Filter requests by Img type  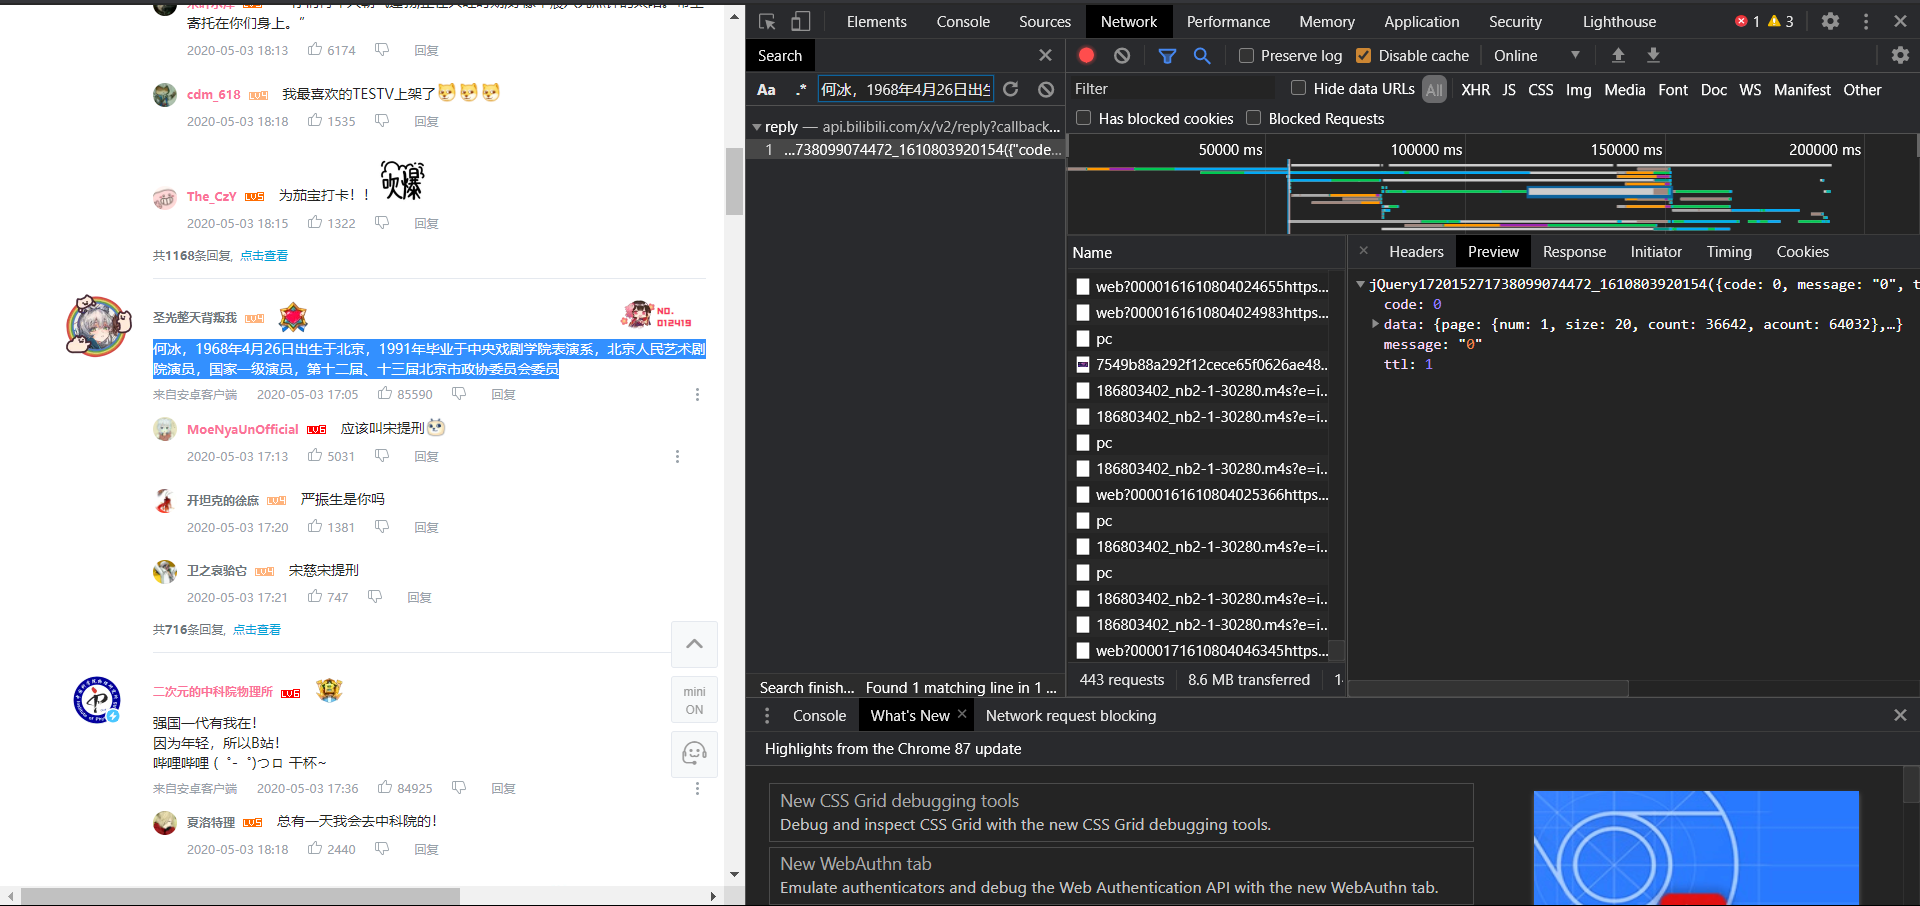pos(1578,90)
